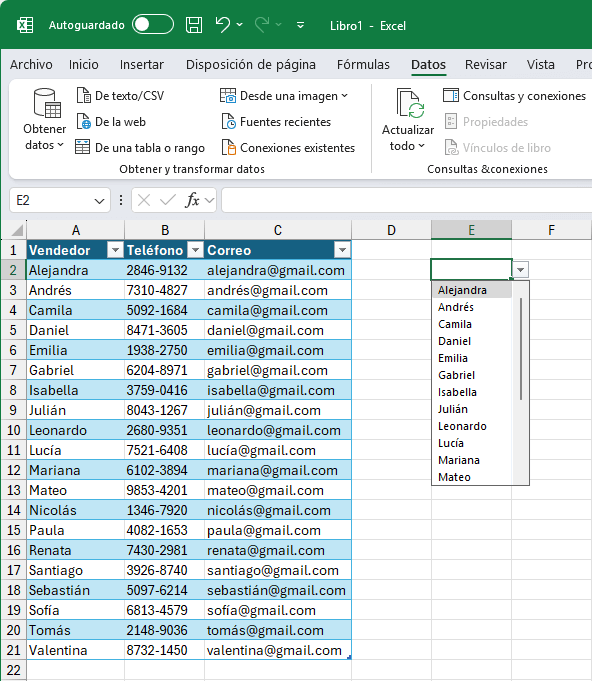This screenshot has width=592, height=681.
Task: Open the Fórmulas tab
Action: (363, 65)
